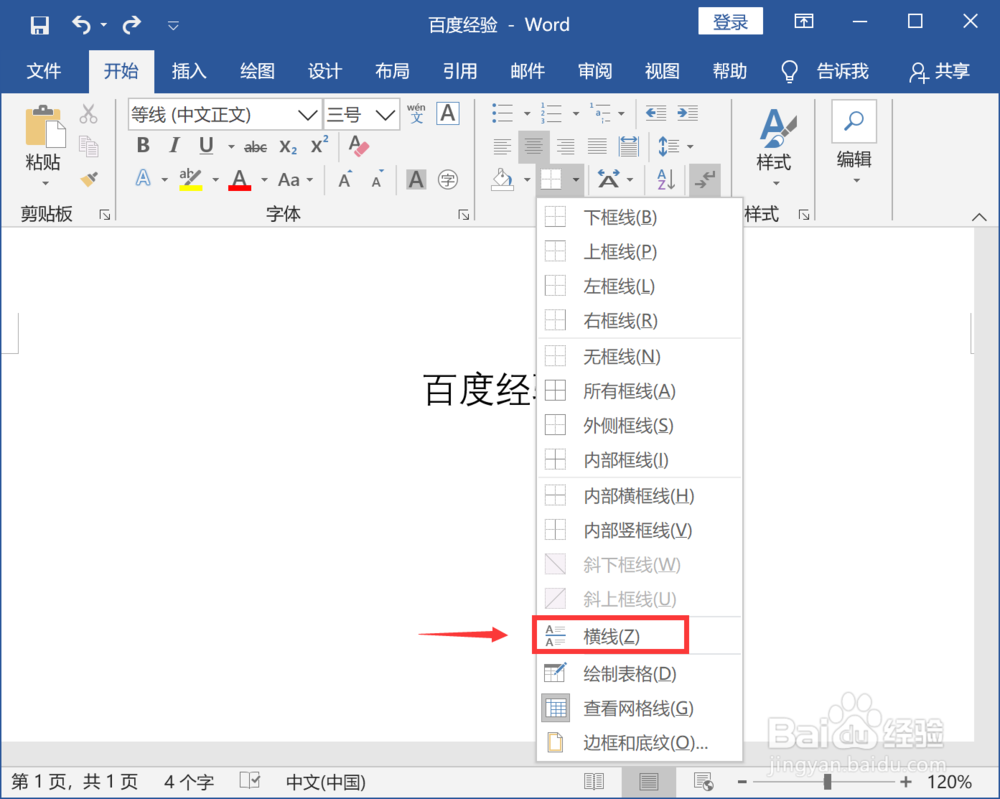Collapse the ribbon with chevron
The height and width of the screenshot is (799, 1000).
(979, 217)
